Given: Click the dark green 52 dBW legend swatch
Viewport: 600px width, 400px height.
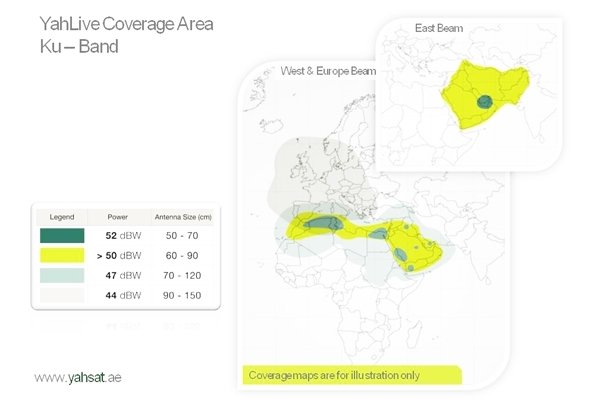Looking at the screenshot, I should point(62,235).
